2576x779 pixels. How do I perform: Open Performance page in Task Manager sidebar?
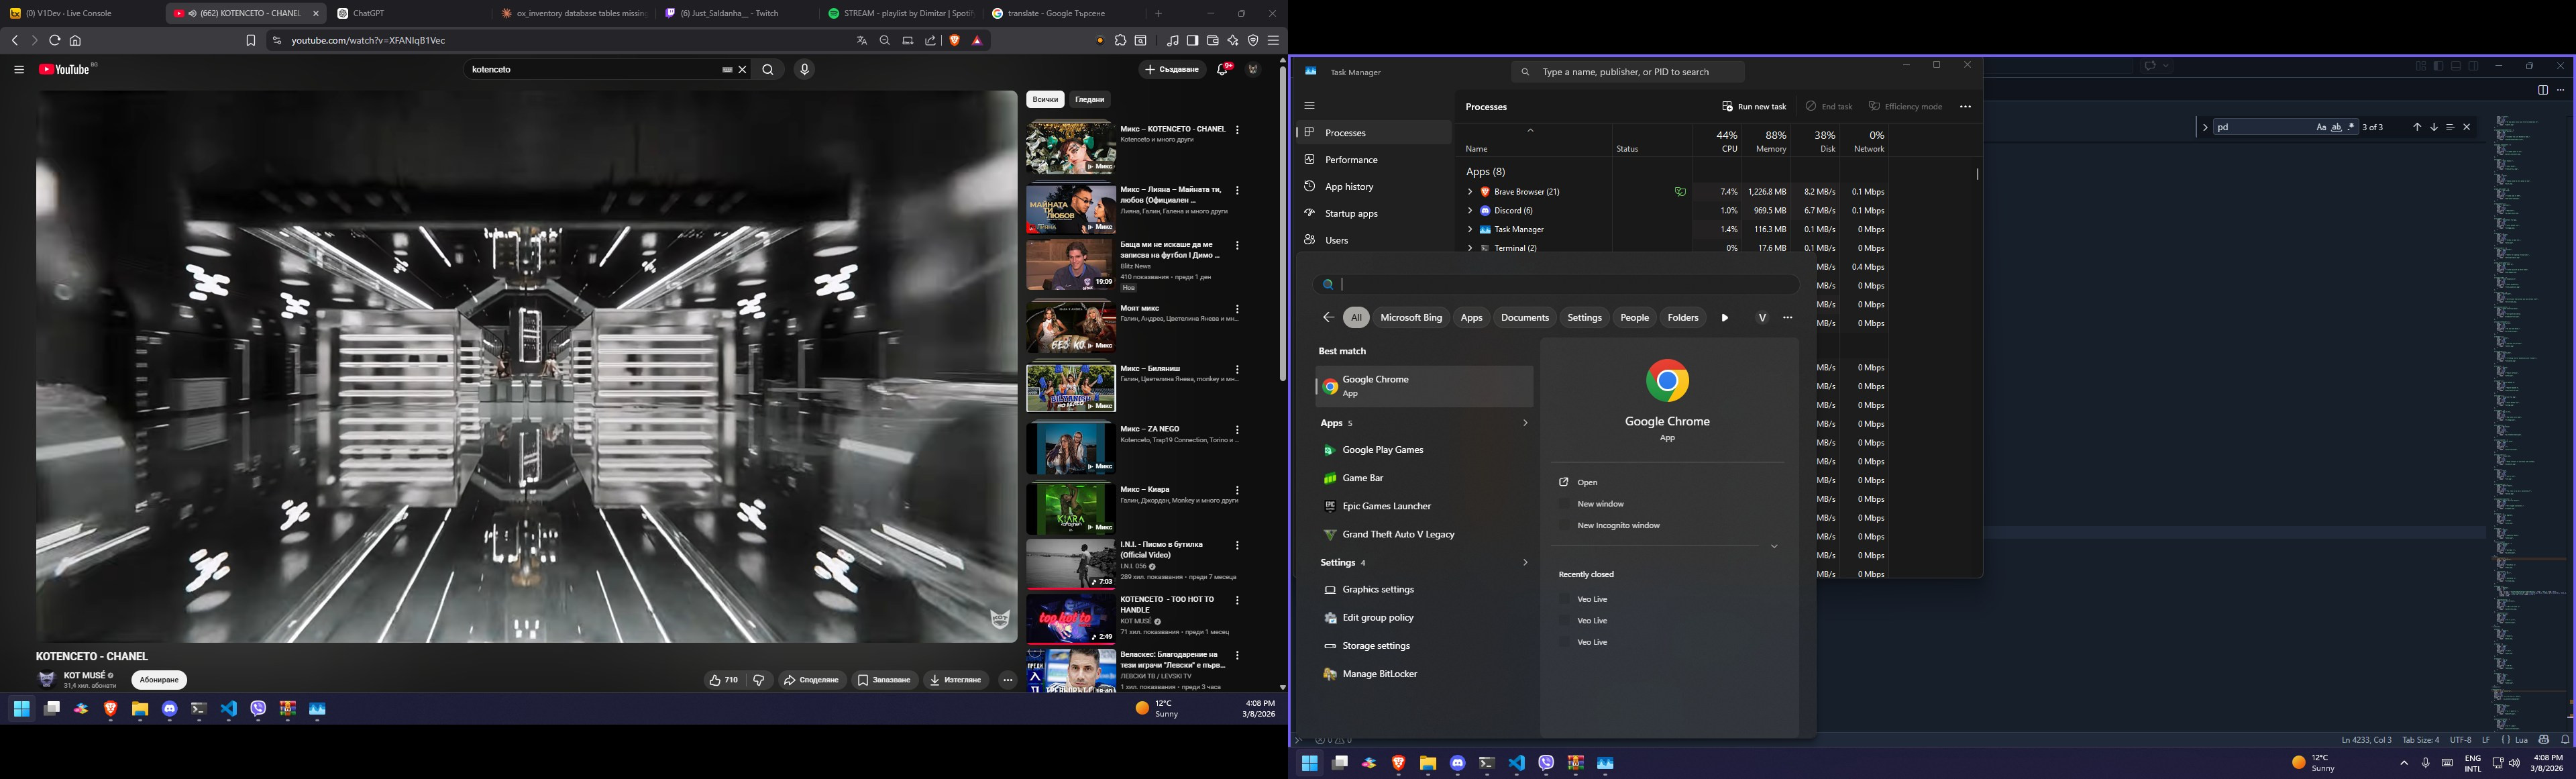pyautogui.click(x=1350, y=160)
